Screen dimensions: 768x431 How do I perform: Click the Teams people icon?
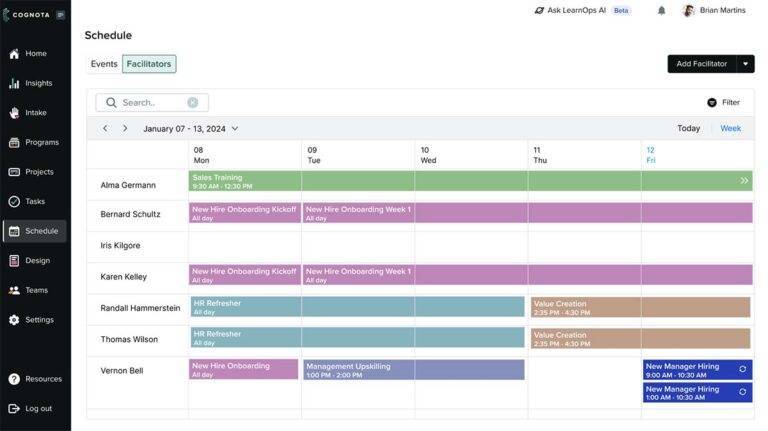click(14, 290)
